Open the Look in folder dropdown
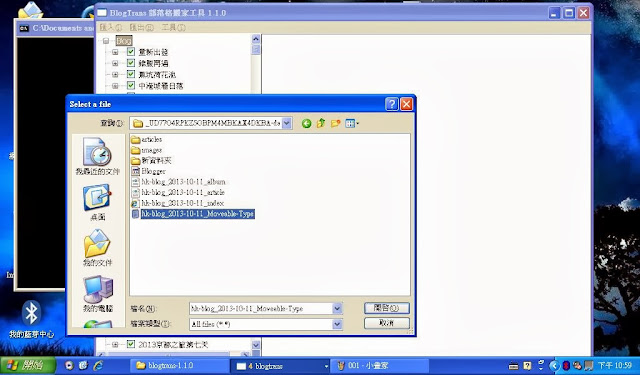 [287, 123]
